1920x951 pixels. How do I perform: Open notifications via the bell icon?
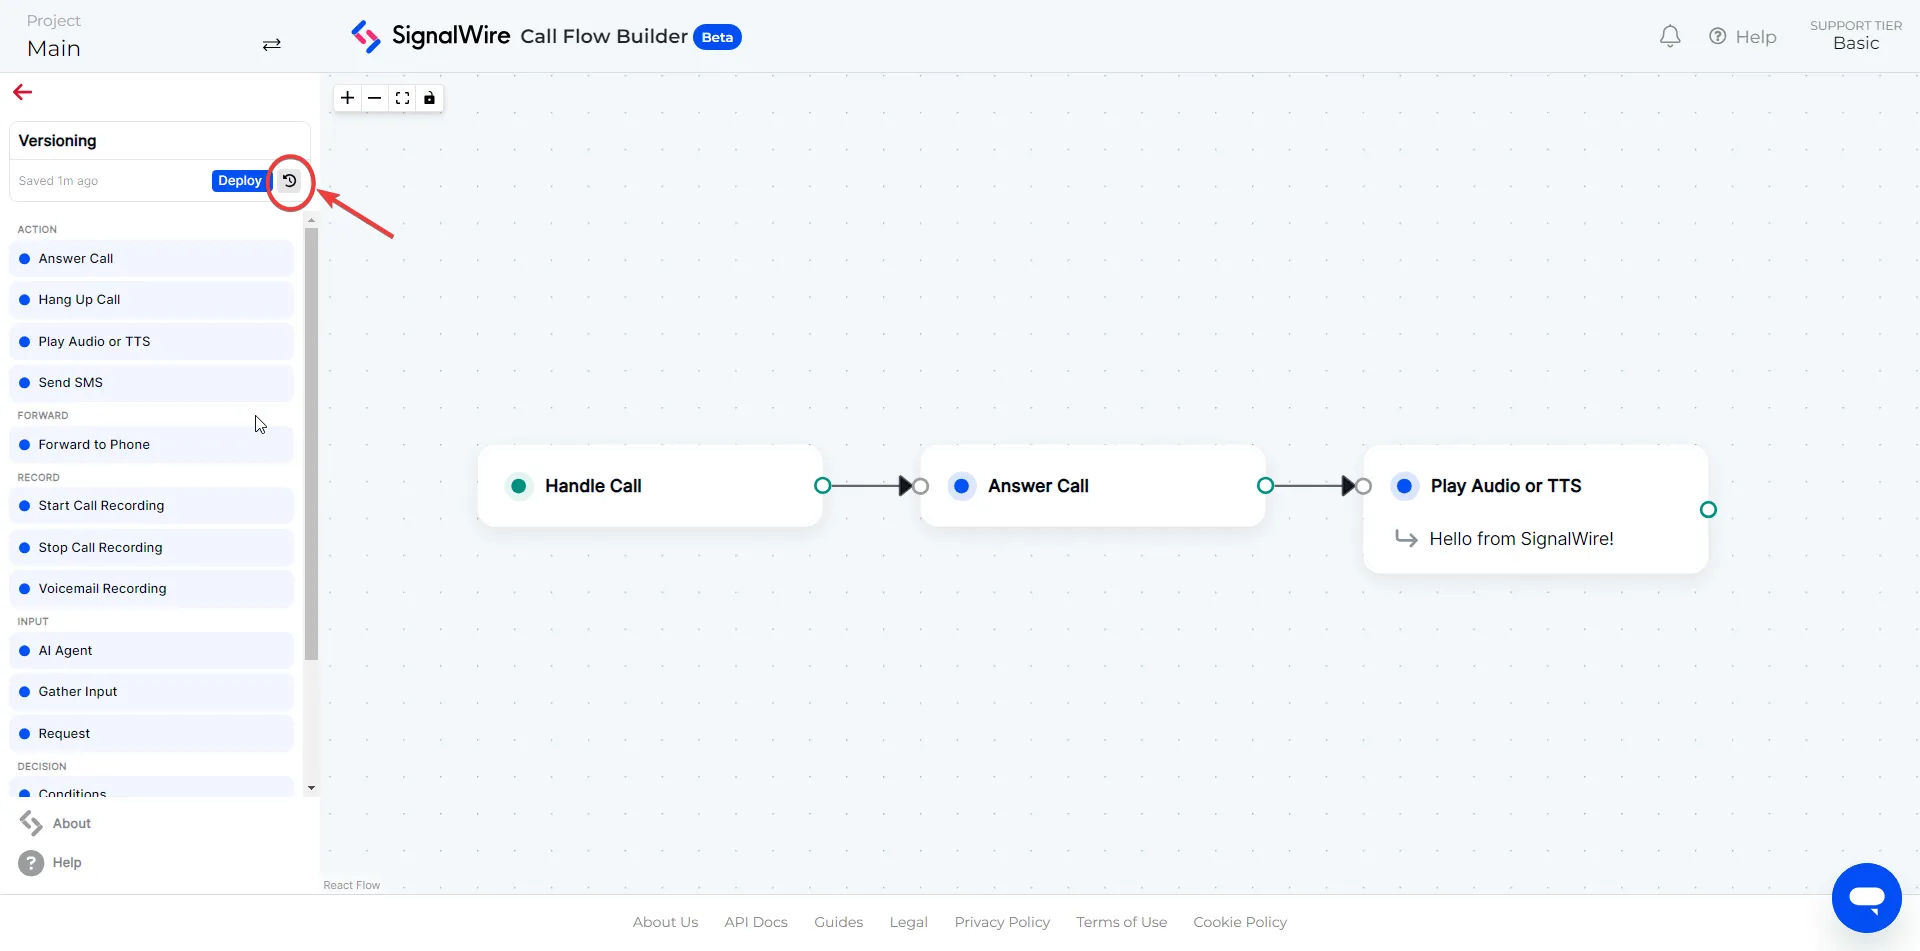(x=1669, y=36)
